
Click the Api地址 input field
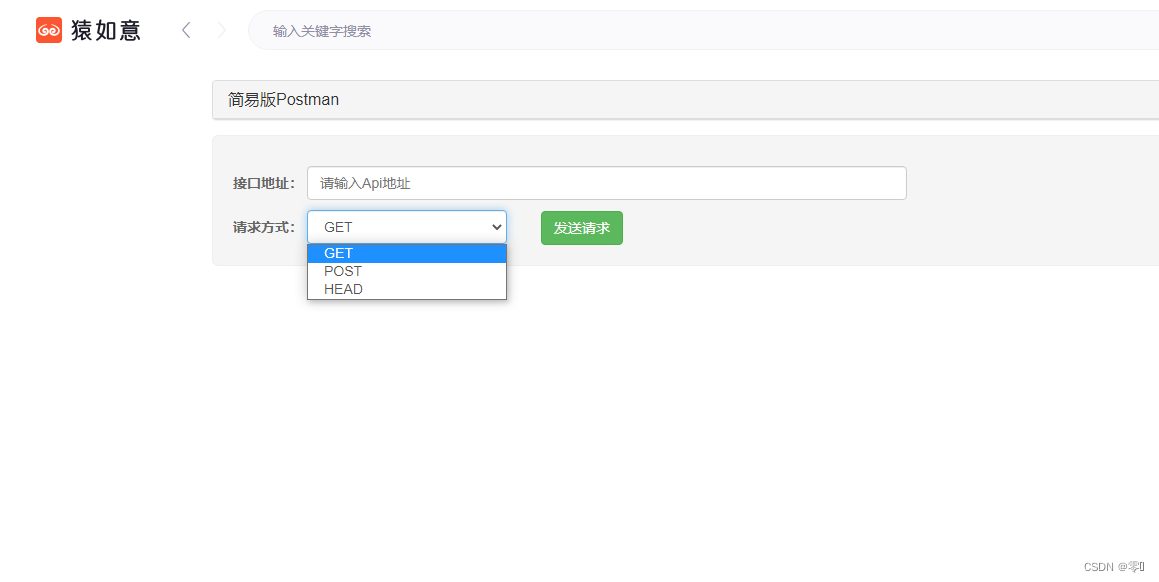[x=607, y=183]
